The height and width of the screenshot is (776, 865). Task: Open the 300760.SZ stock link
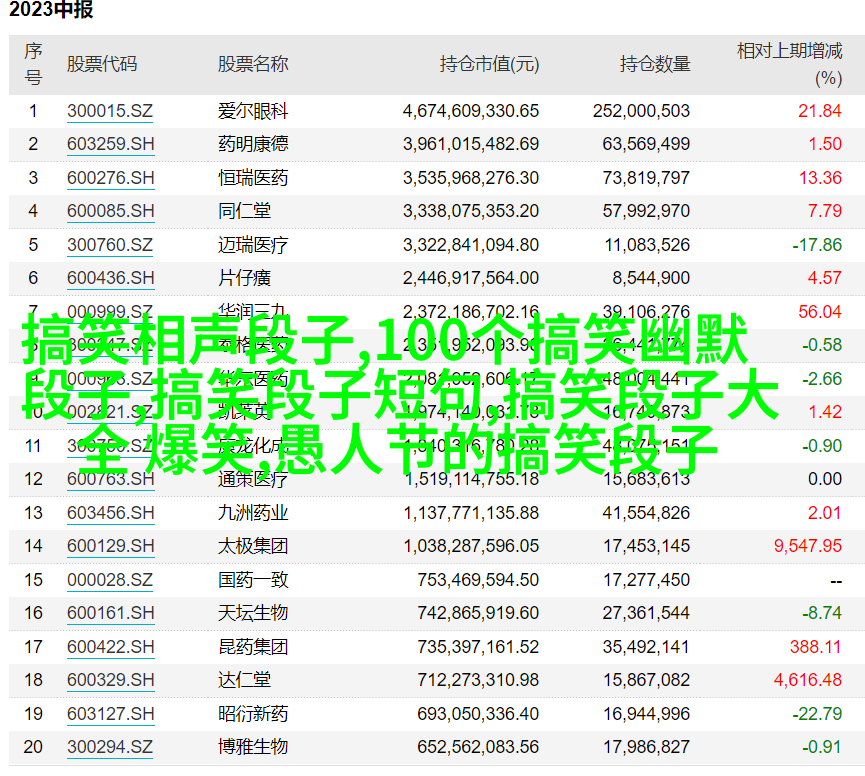coord(110,245)
